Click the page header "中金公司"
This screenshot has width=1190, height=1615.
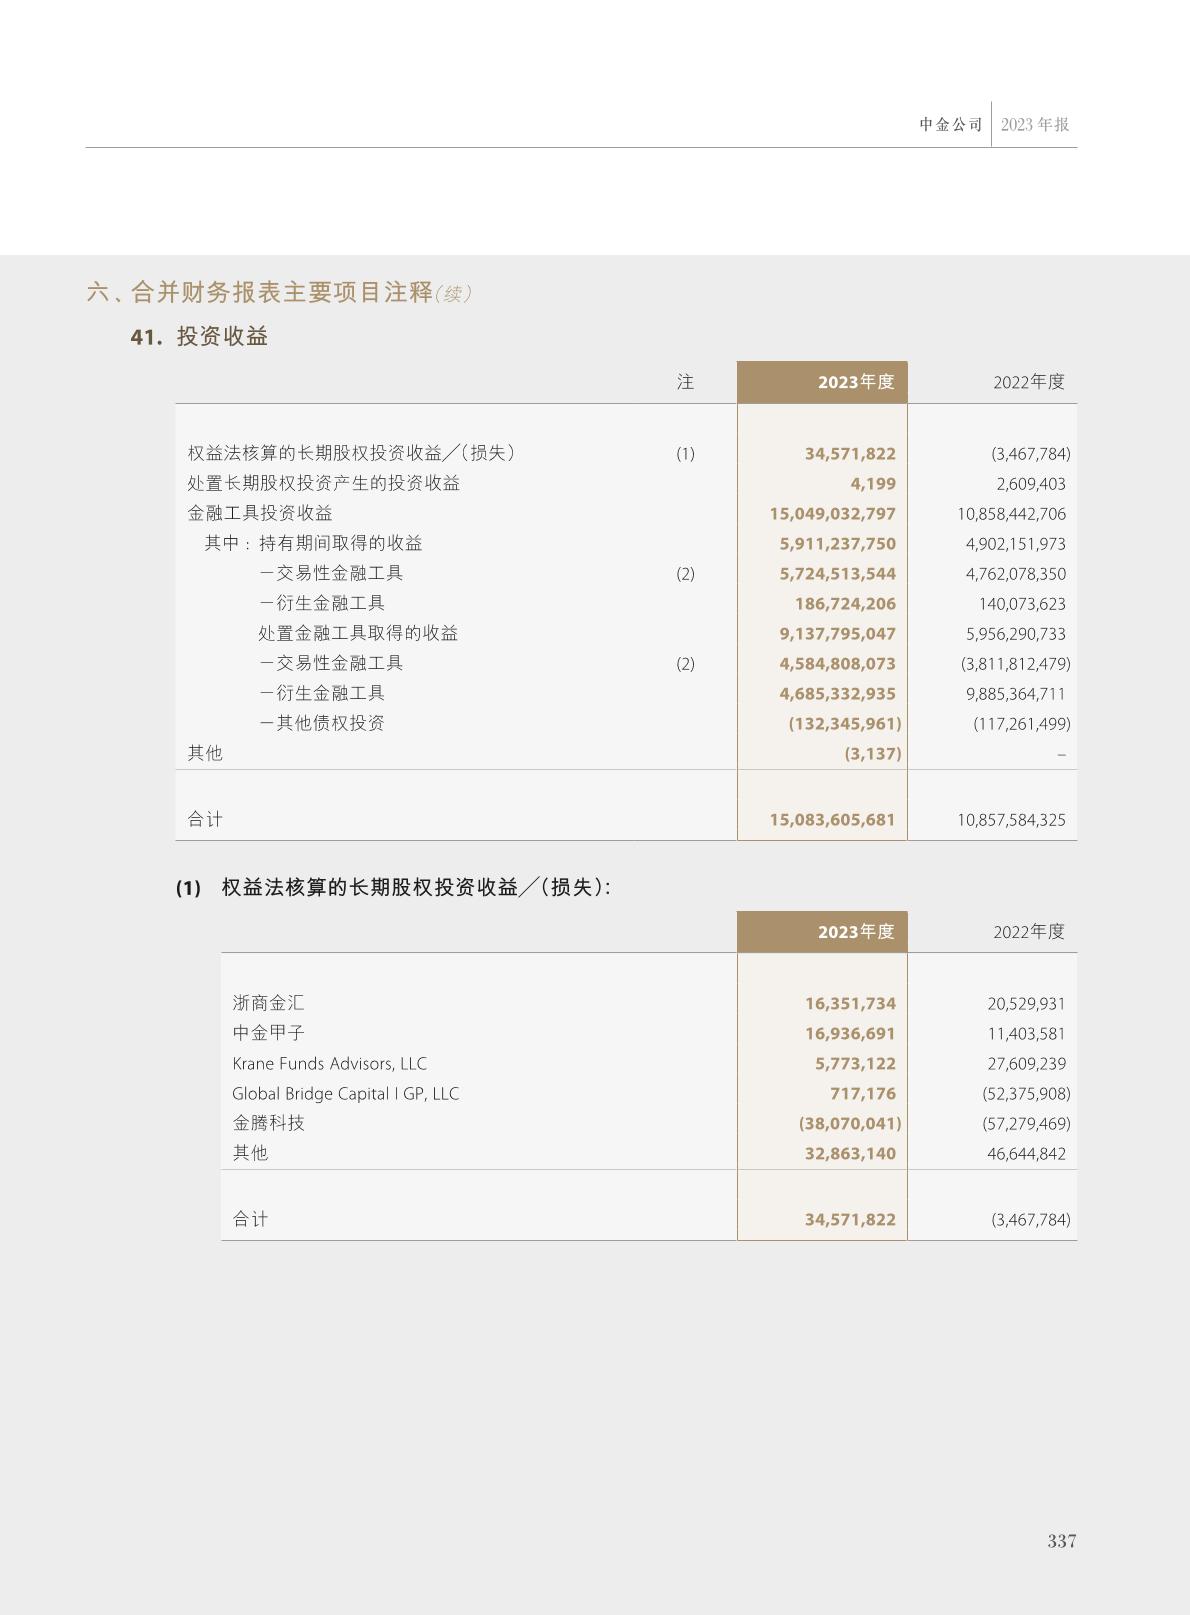(950, 125)
